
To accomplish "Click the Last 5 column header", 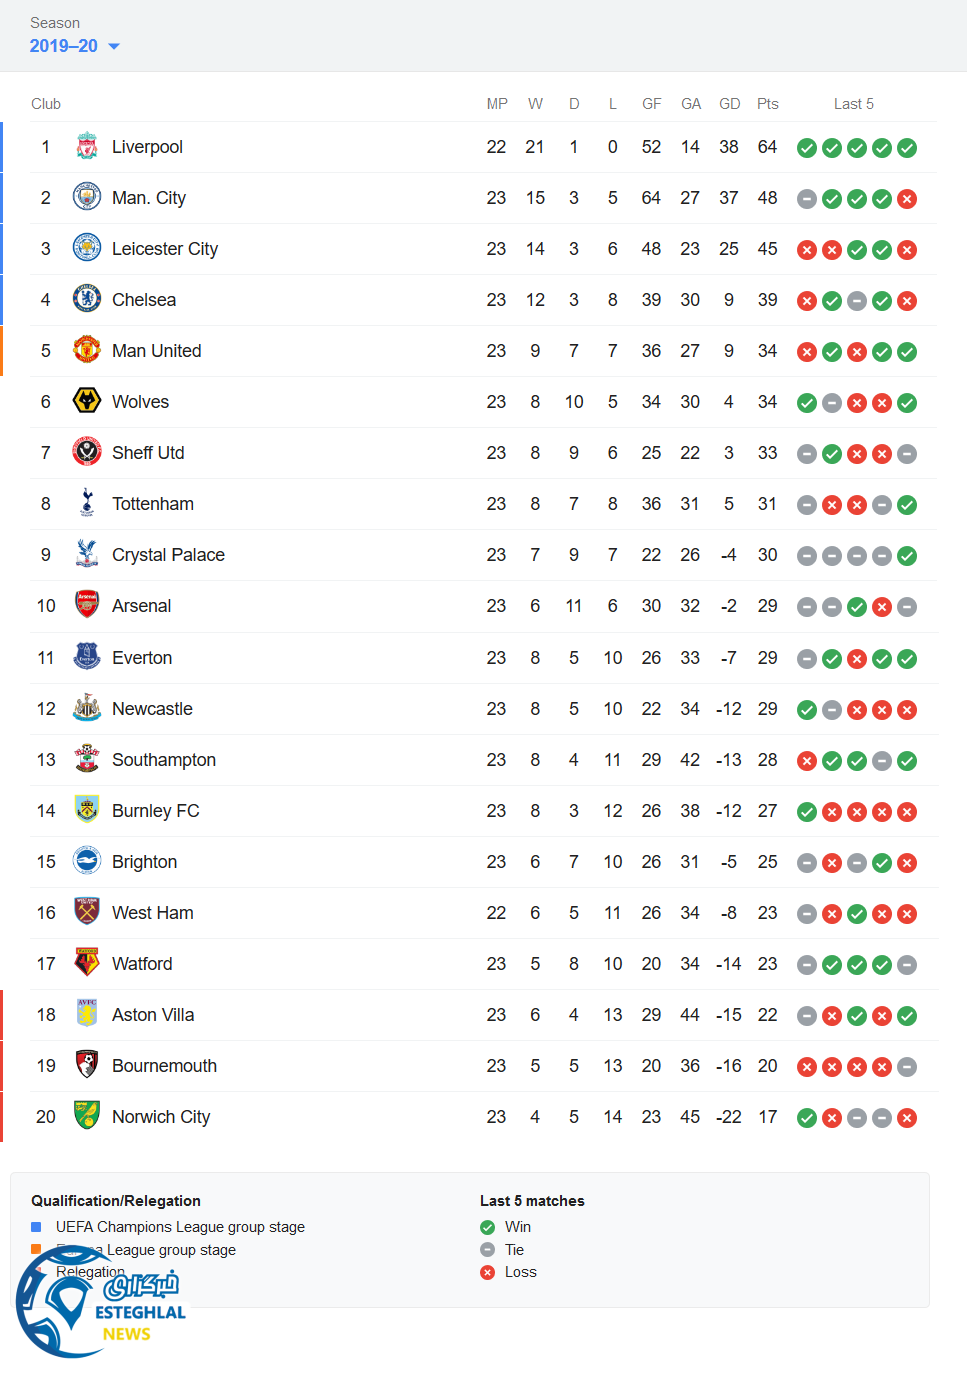I will (853, 104).
